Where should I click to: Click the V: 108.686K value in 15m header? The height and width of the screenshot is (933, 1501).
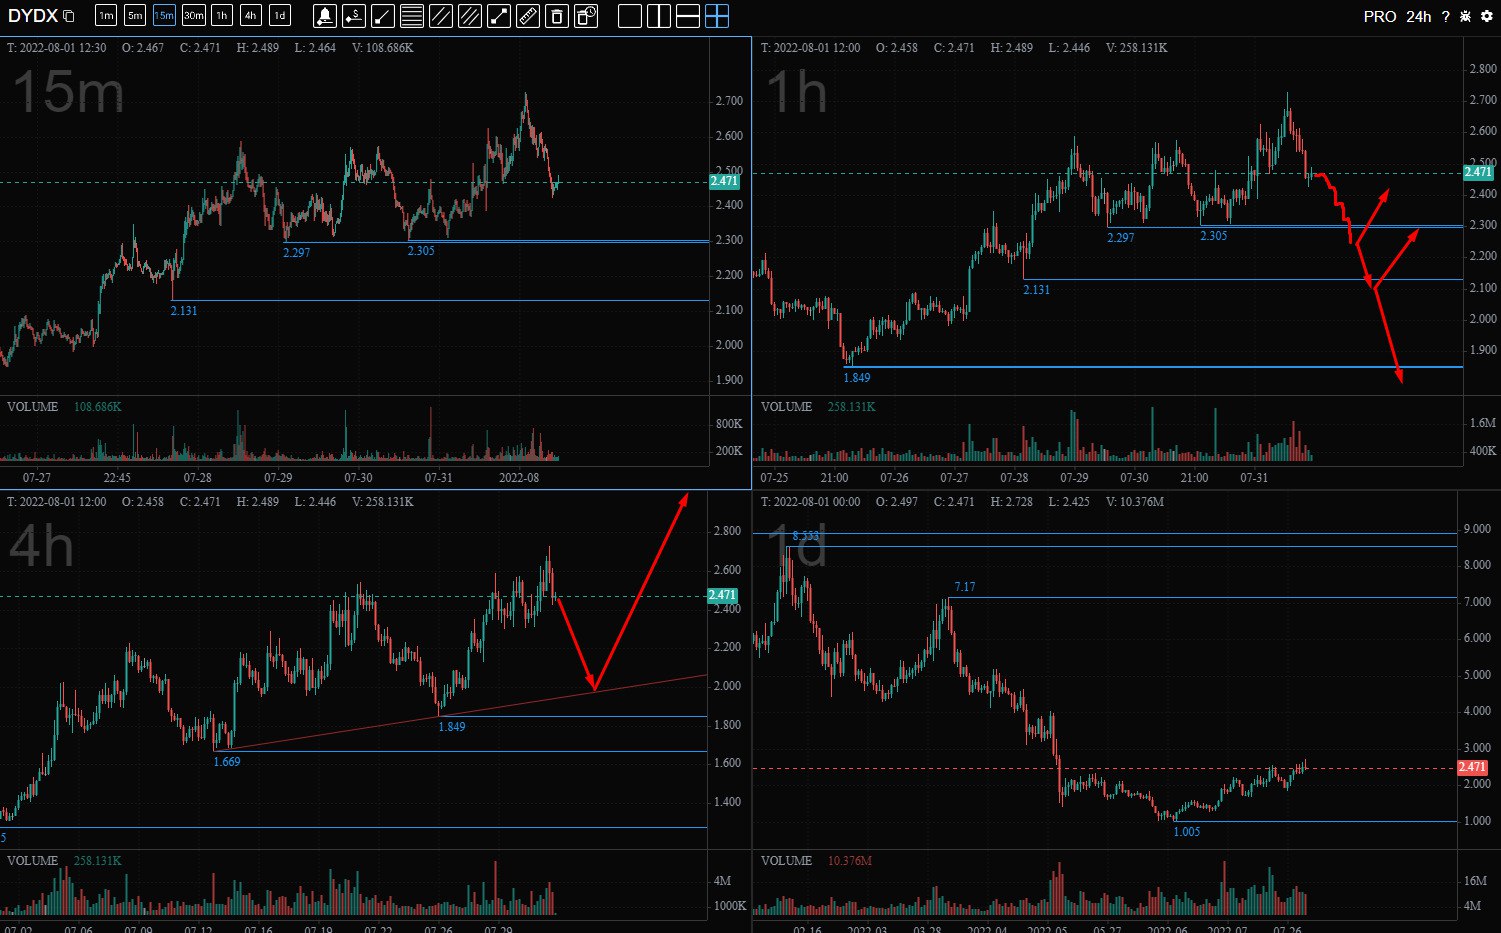383,48
